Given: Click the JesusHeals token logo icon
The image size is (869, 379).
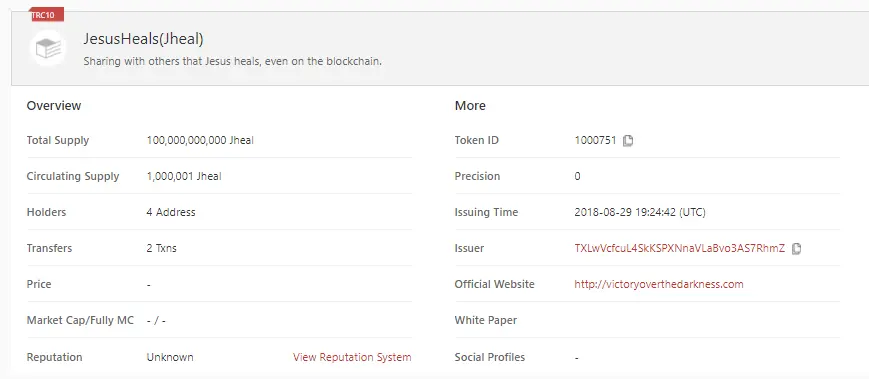Looking at the screenshot, I should 48,49.
